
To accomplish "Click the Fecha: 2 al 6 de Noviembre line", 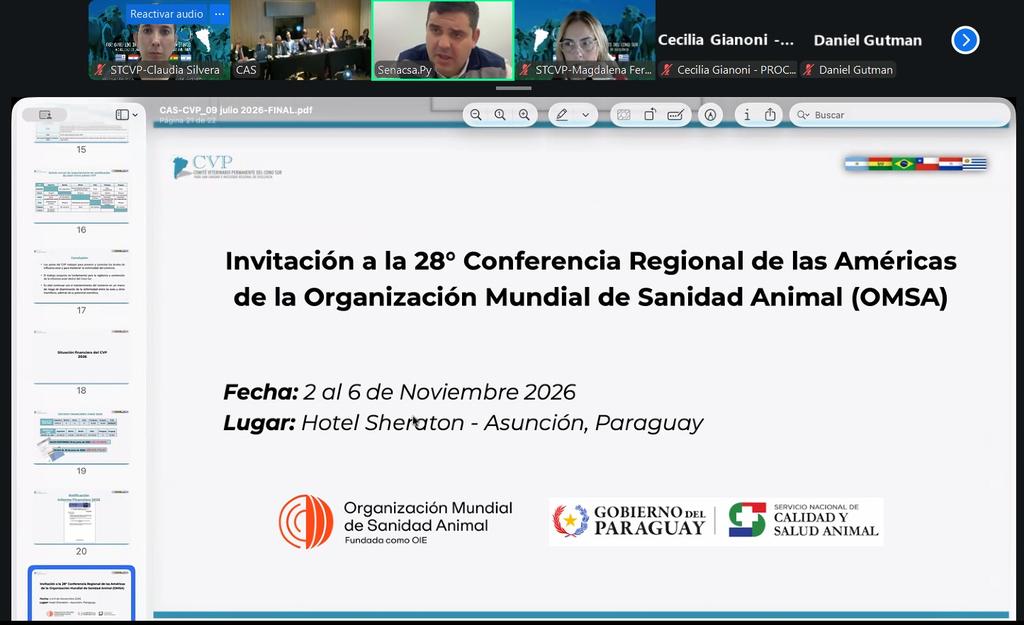I will point(399,392).
